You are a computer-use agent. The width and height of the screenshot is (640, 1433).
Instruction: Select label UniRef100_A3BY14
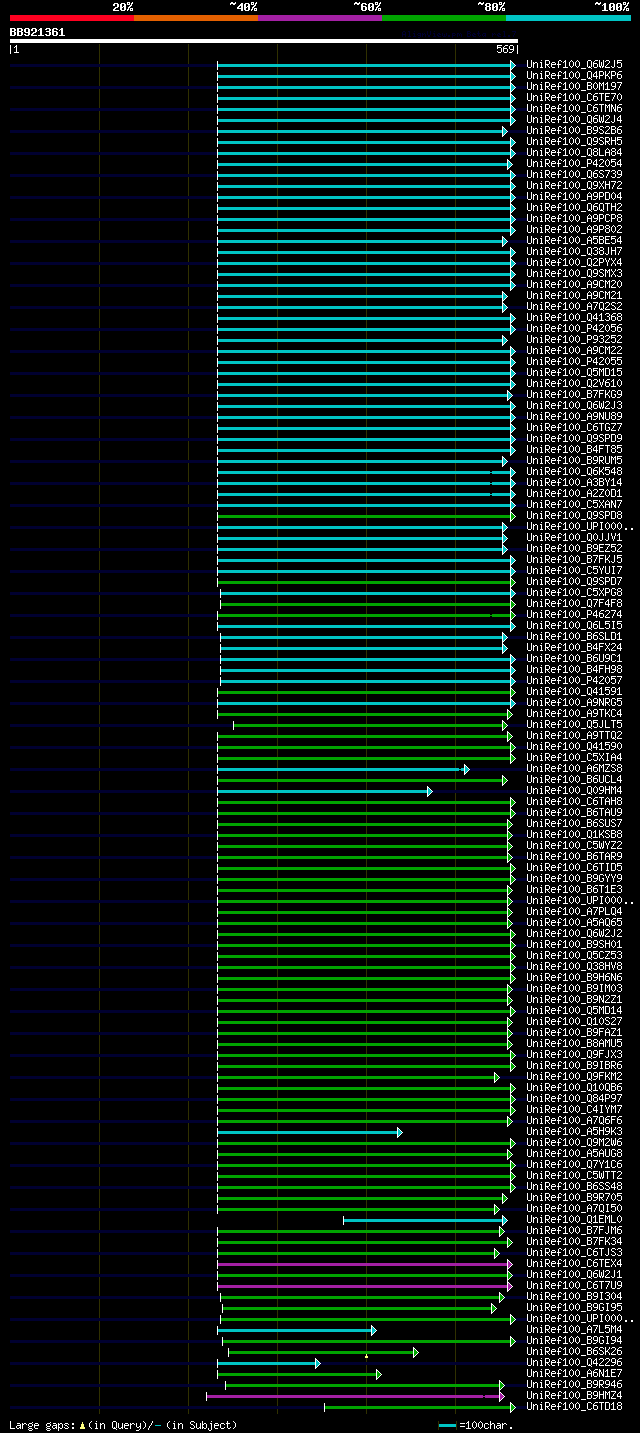(574, 482)
